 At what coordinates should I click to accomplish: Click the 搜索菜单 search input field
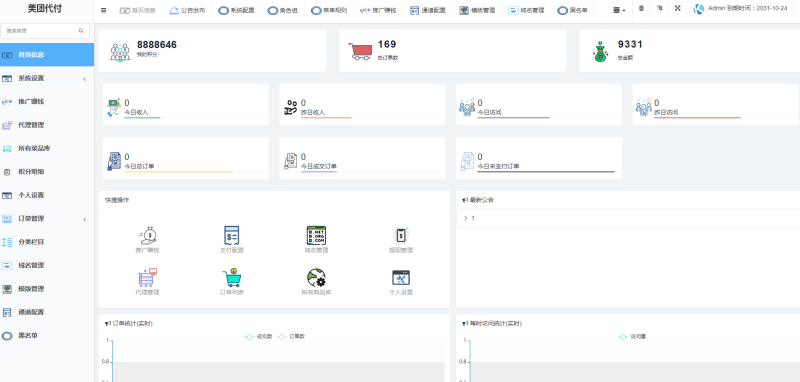click(45, 31)
